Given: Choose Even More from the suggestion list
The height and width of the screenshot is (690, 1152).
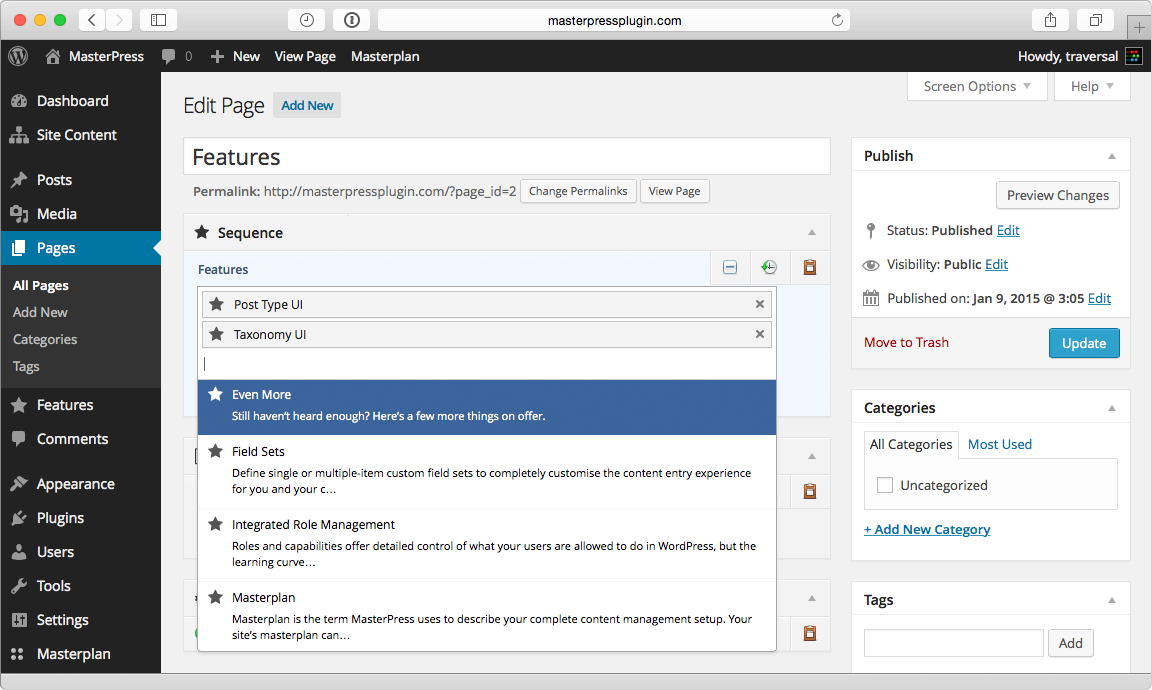Looking at the screenshot, I should pos(486,407).
